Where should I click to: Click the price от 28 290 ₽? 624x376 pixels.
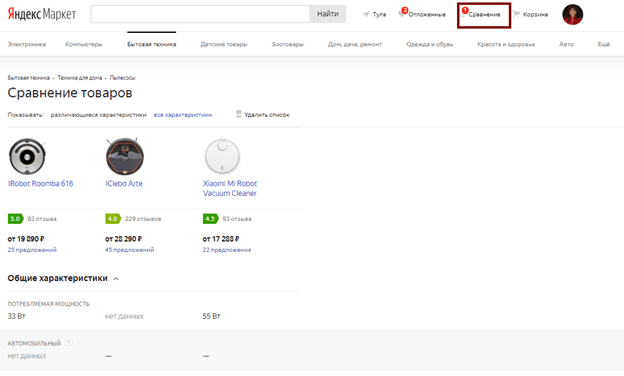pos(123,239)
